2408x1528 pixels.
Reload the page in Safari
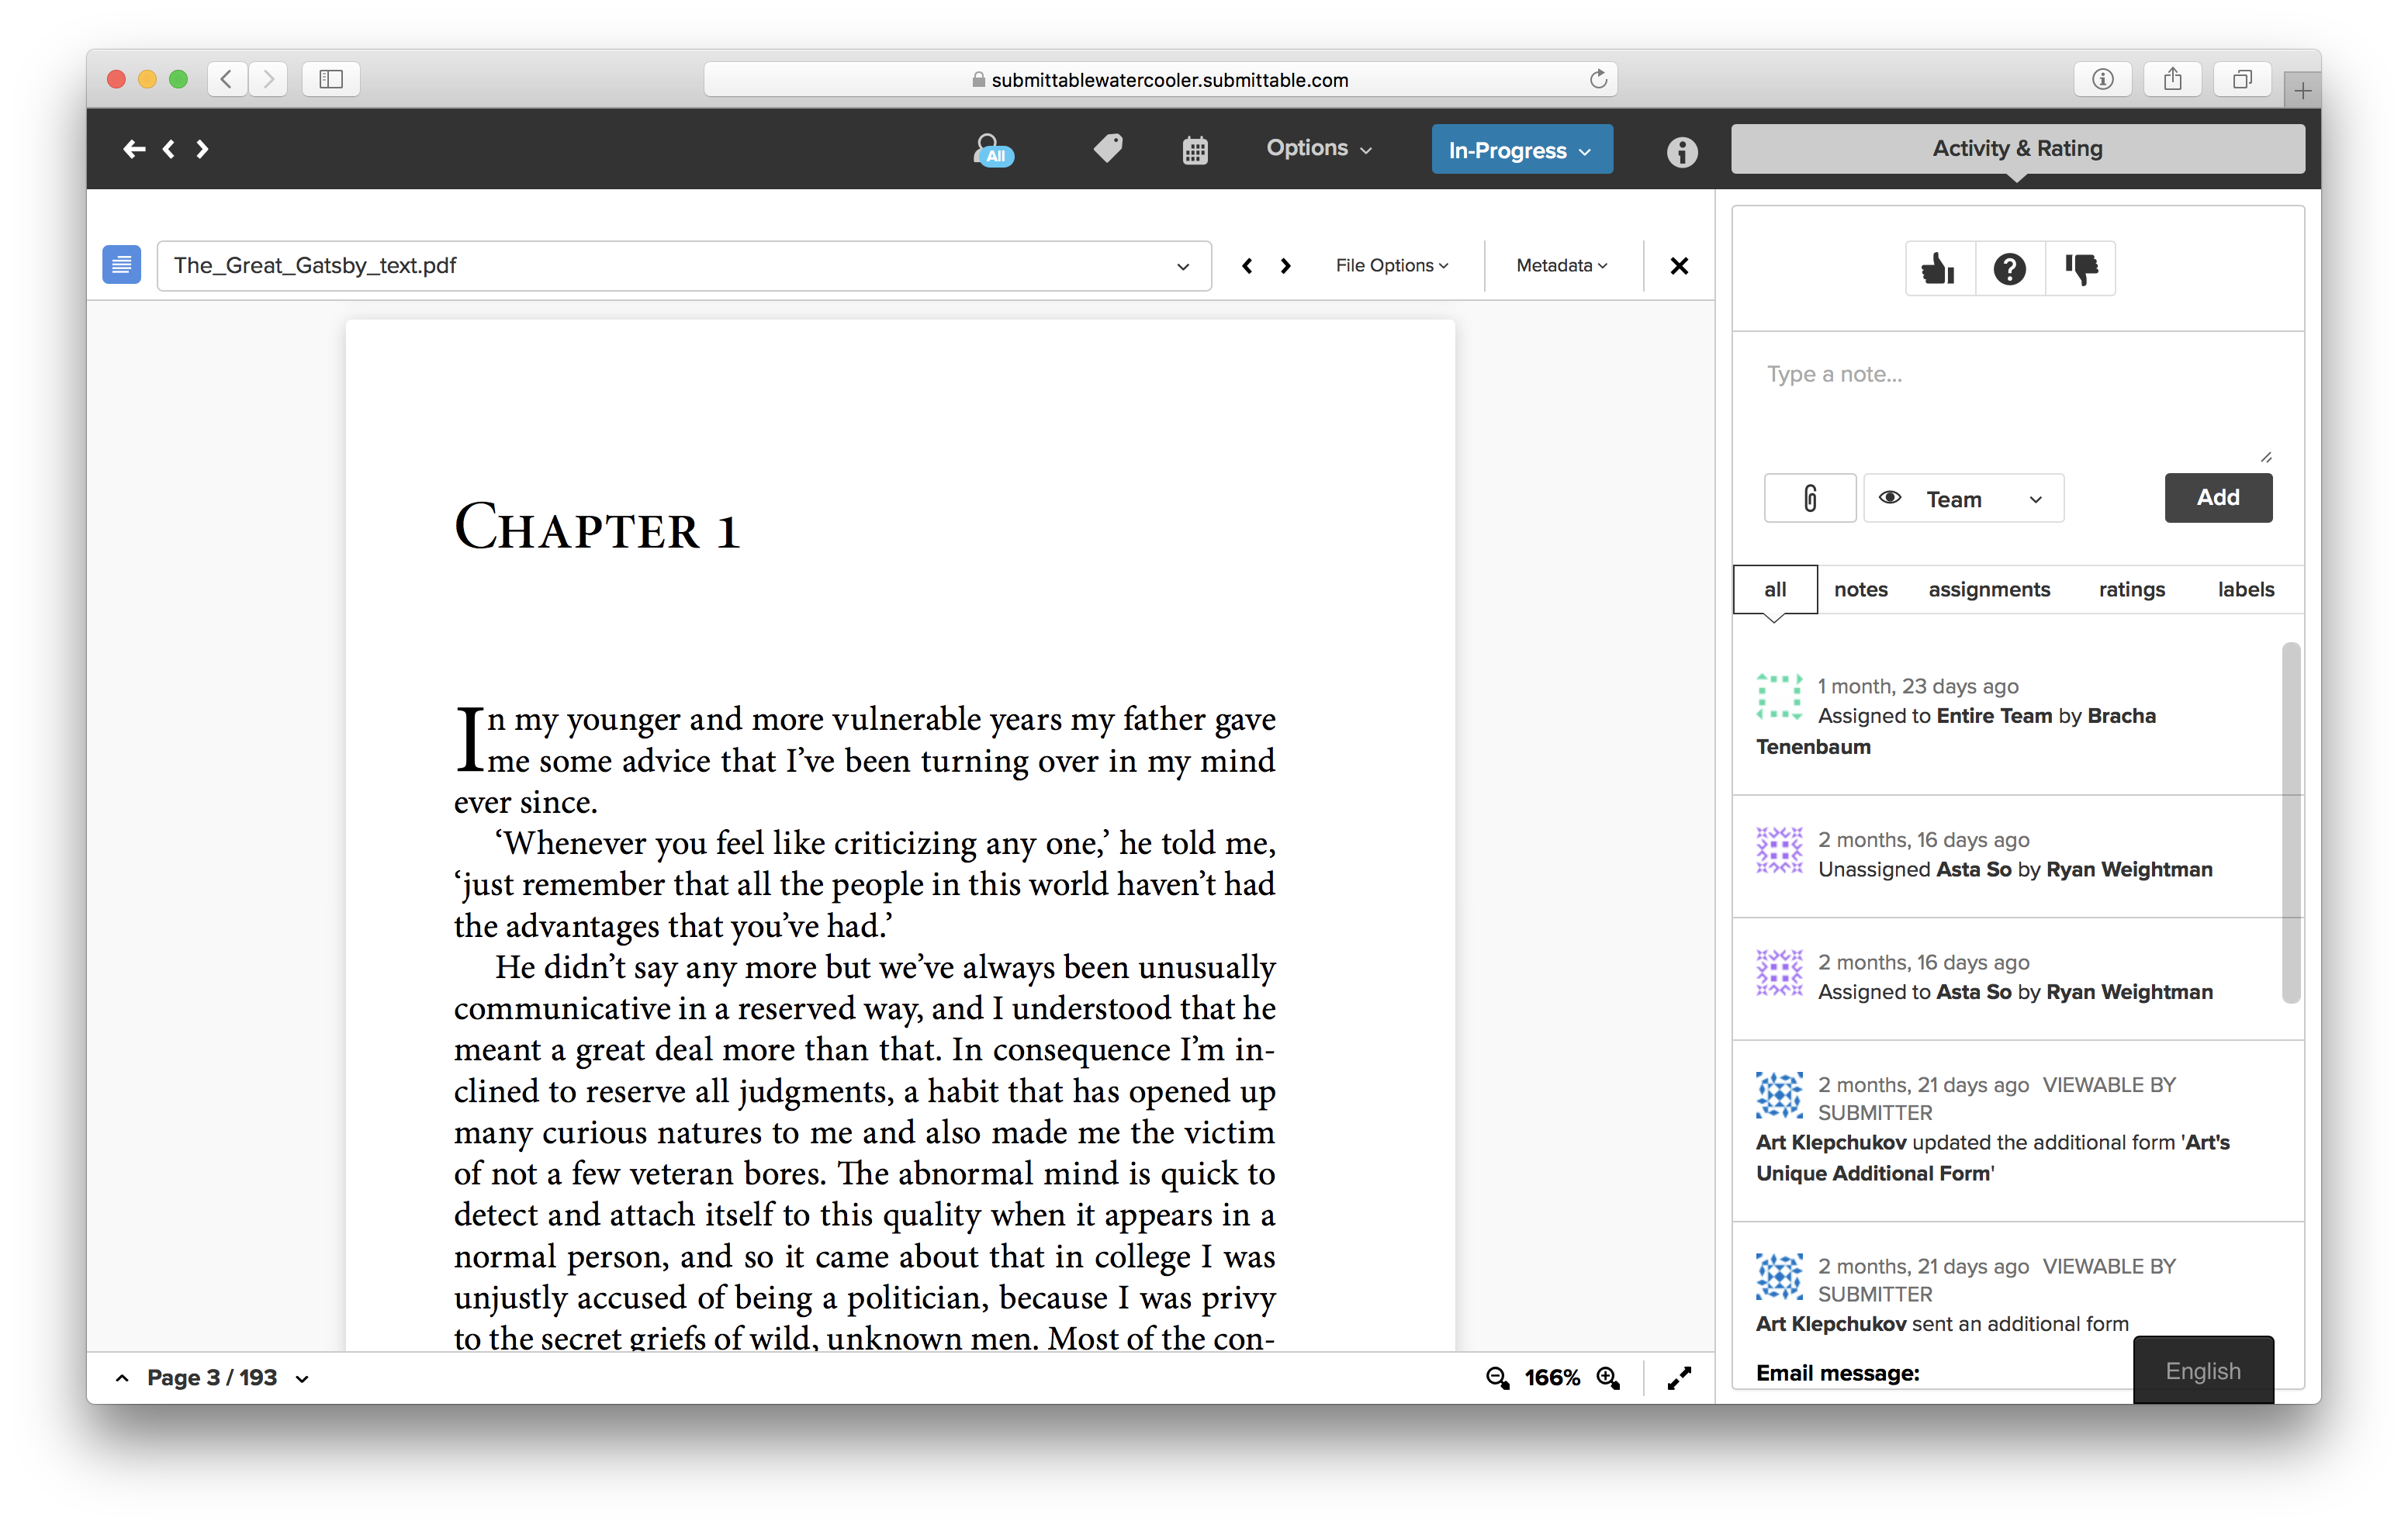click(1598, 79)
